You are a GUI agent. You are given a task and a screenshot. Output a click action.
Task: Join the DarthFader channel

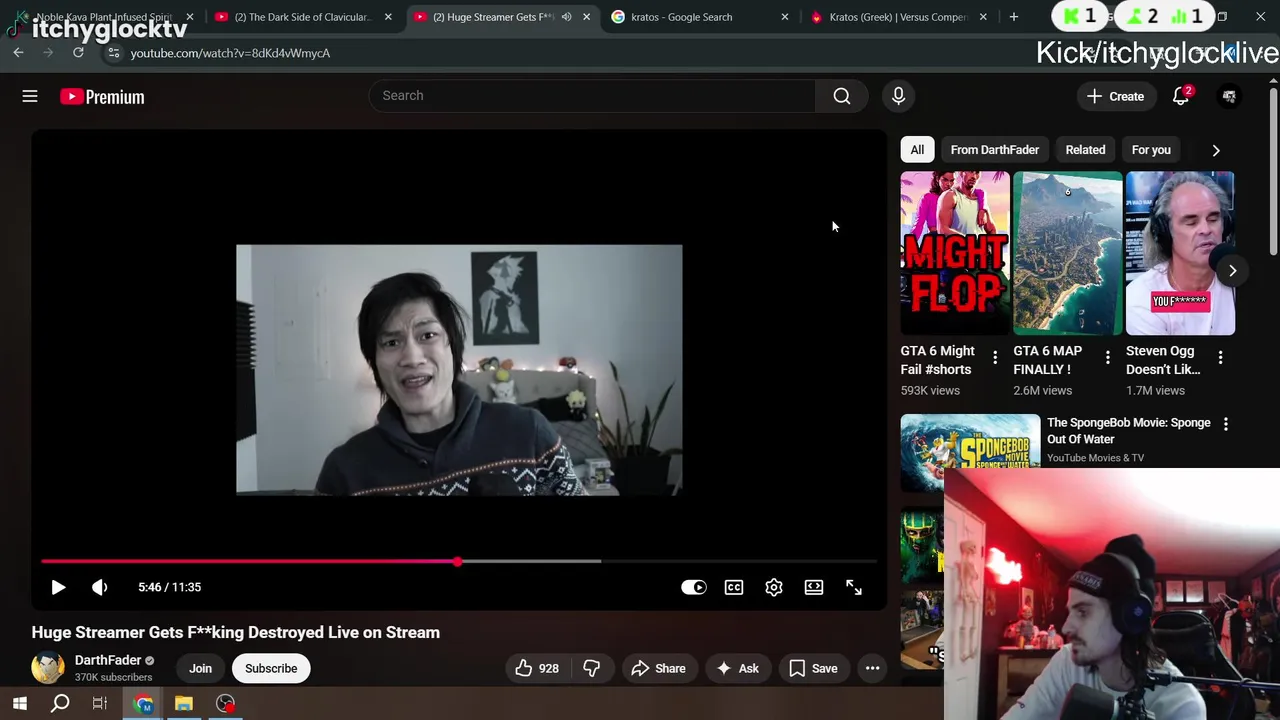200,668
